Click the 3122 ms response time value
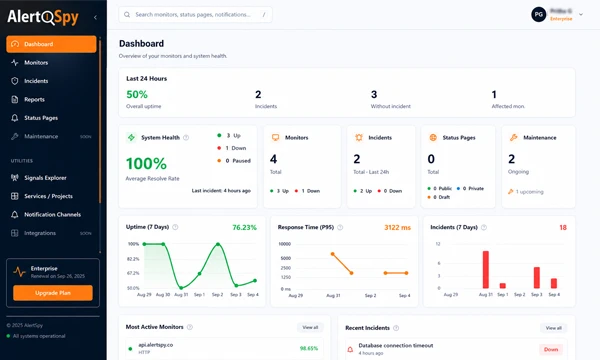600x360 pixels. [x=398, y=228]
